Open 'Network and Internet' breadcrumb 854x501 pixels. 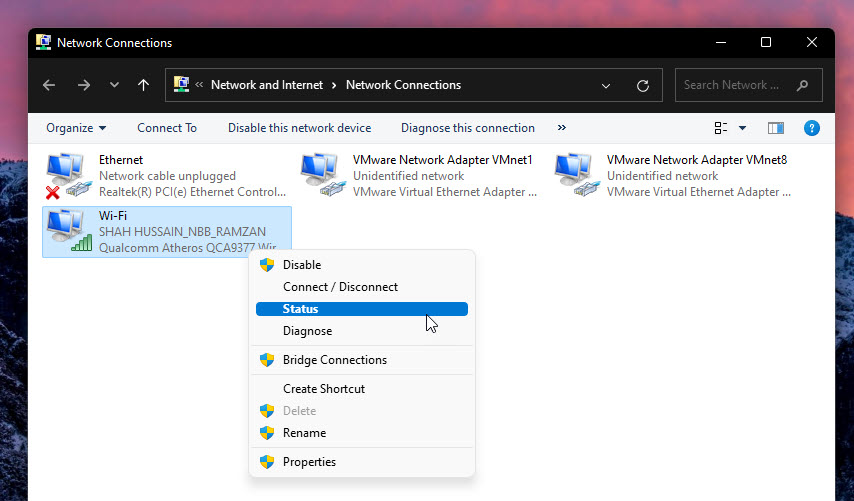pos(267,85)
